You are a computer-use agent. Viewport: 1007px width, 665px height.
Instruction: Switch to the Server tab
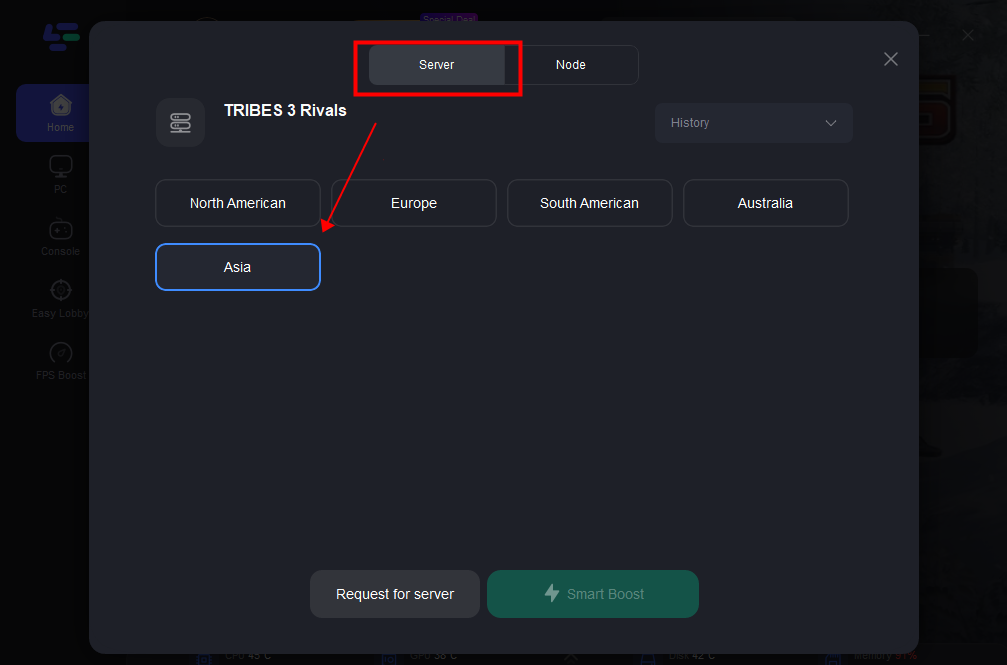[x=436, y=64]
